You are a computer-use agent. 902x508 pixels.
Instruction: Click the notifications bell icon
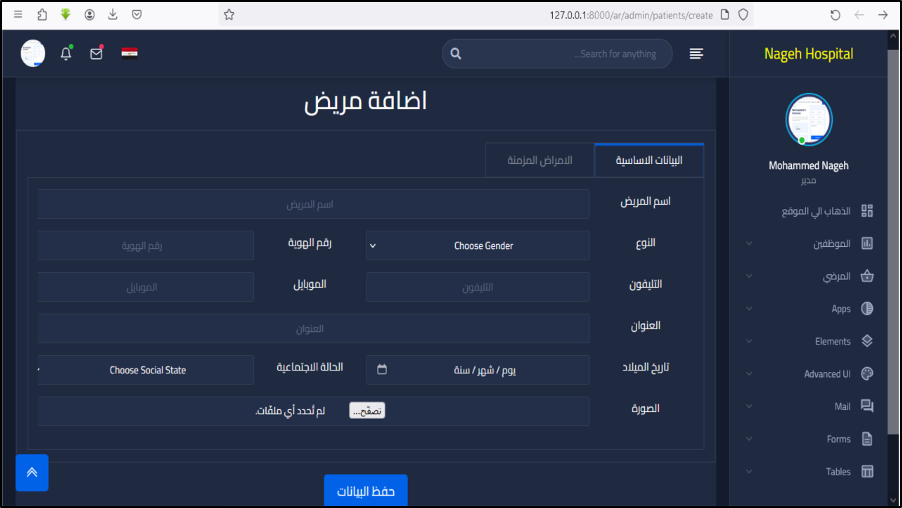(66, 54)
